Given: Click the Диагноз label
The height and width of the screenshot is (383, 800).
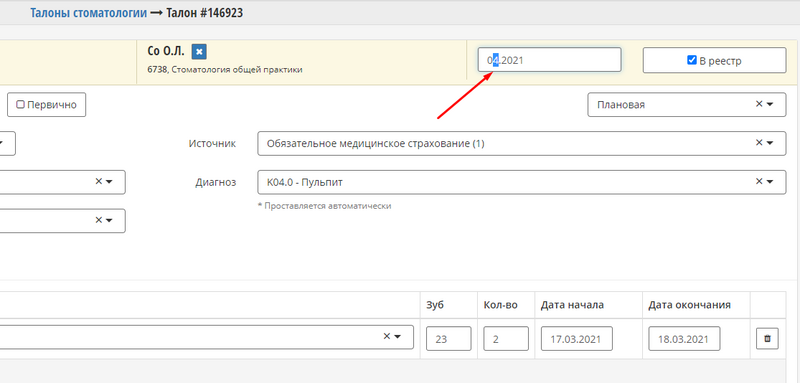Looking at the screenshot, I should [215, 183].
